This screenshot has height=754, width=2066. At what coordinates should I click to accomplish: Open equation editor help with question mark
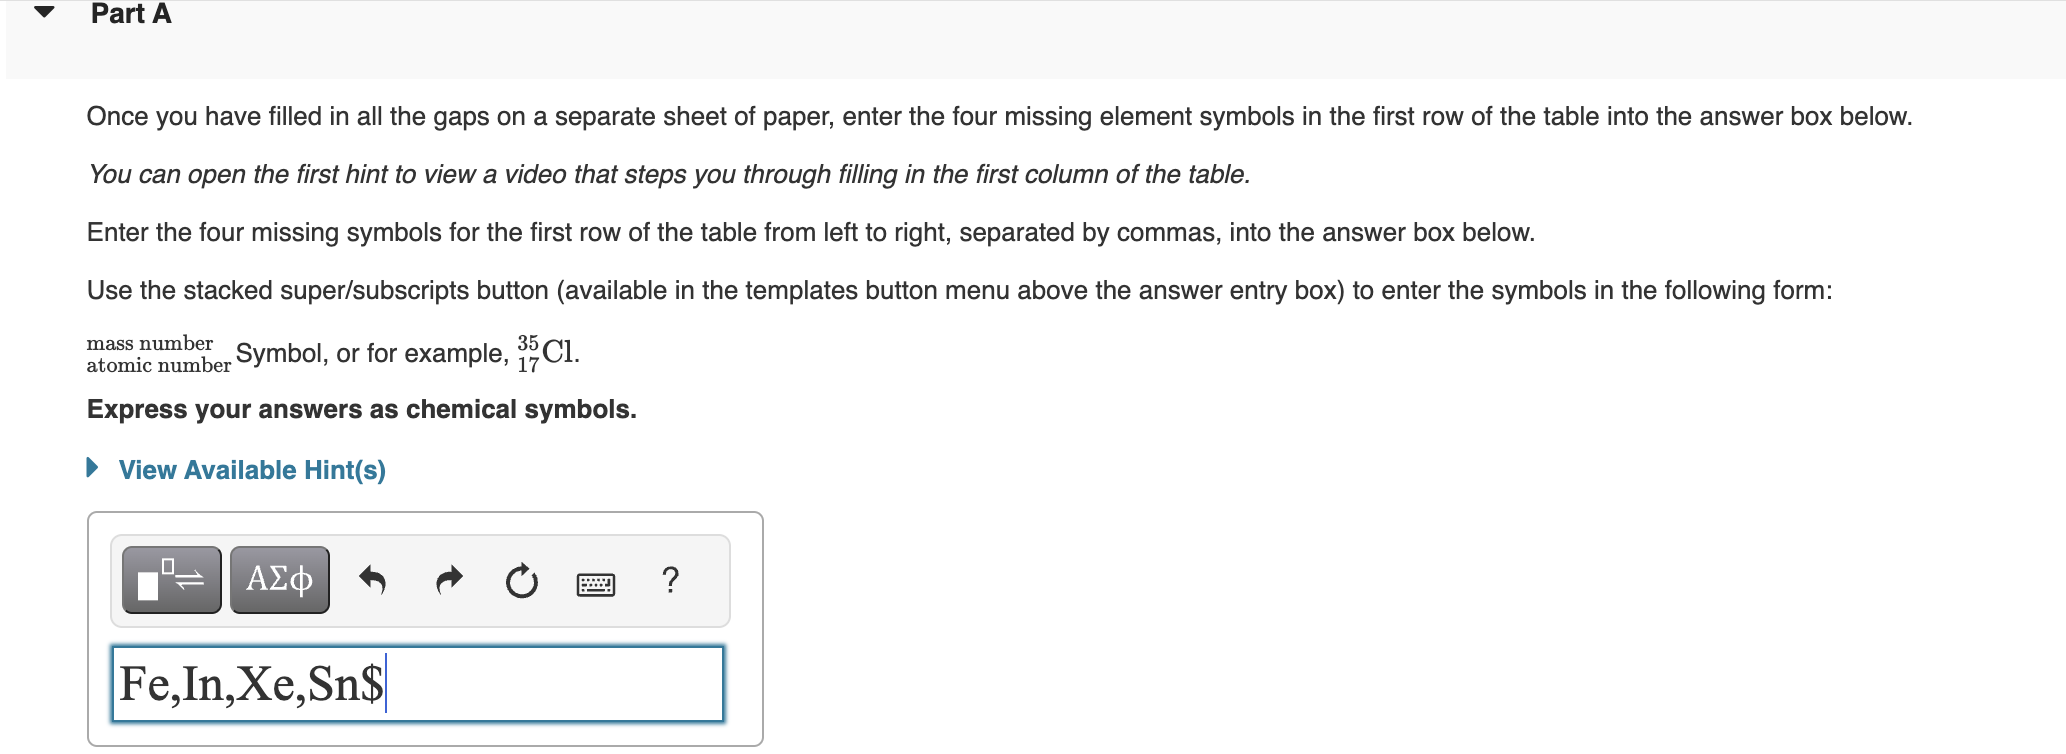[670, 580]
